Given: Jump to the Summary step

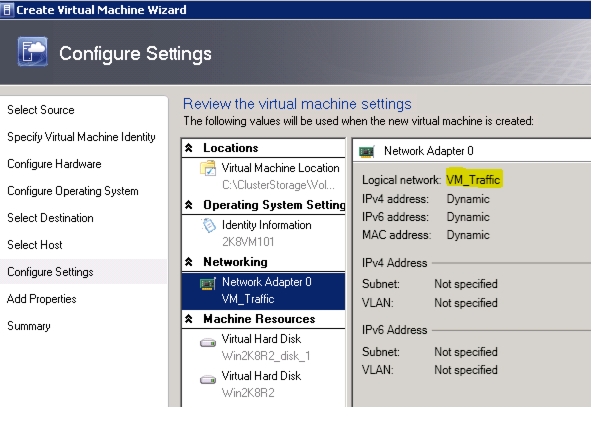Looking at the screenshot, I should coord(29,326).
